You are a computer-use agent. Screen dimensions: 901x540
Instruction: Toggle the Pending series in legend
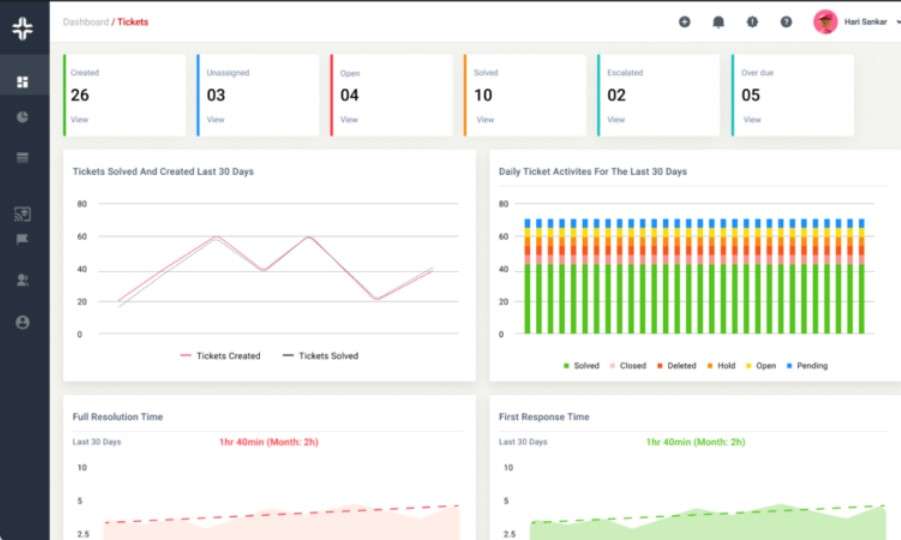pyautogui.click(x=806, y=366)
